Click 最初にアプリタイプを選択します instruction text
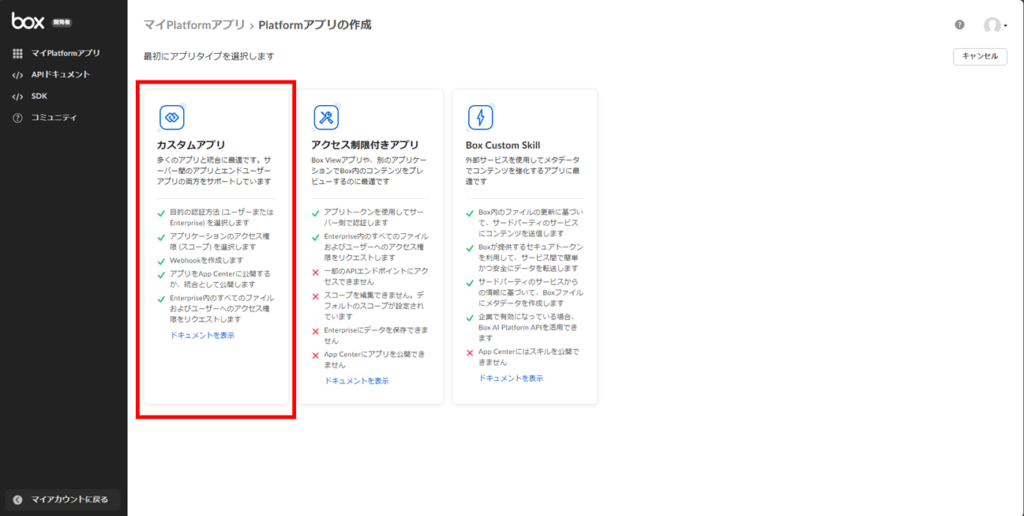The height and width of the screenshot is (516, 1024). (x=209, y=56)
